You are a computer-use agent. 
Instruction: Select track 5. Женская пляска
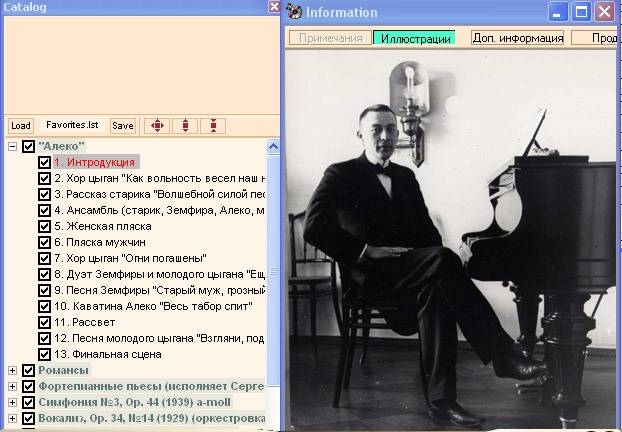[103, 227]
